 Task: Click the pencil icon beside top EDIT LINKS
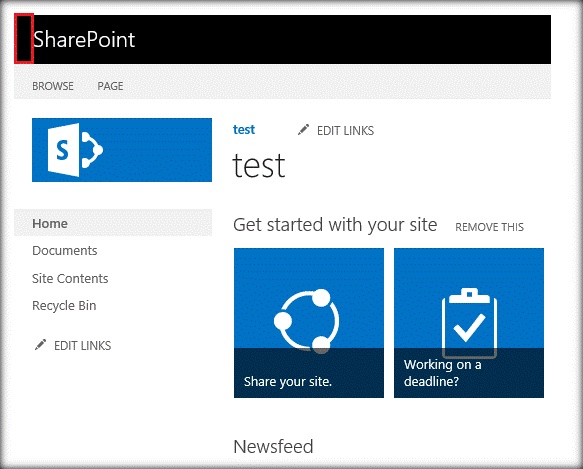[303, 130]
